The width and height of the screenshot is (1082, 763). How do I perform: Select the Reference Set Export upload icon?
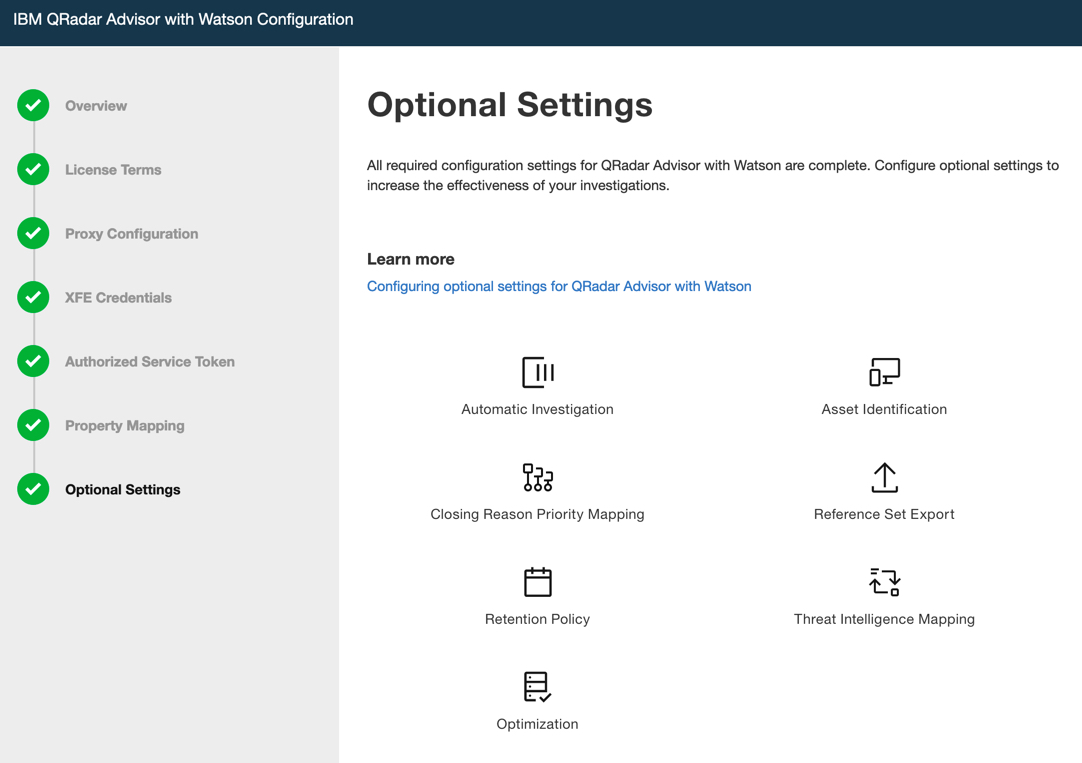tap(884, 477)
